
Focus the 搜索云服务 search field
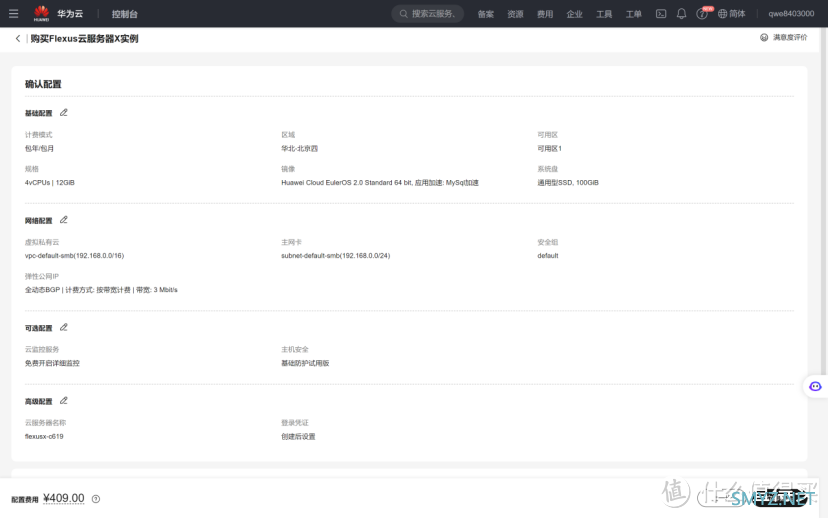[428, 14]
